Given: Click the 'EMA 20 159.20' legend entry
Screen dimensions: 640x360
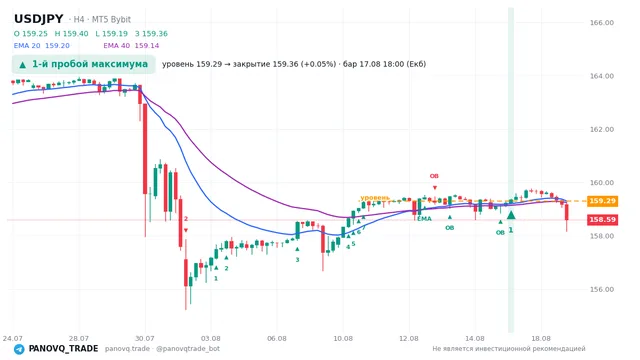Looking at the screenshot, I should (42, 46).
